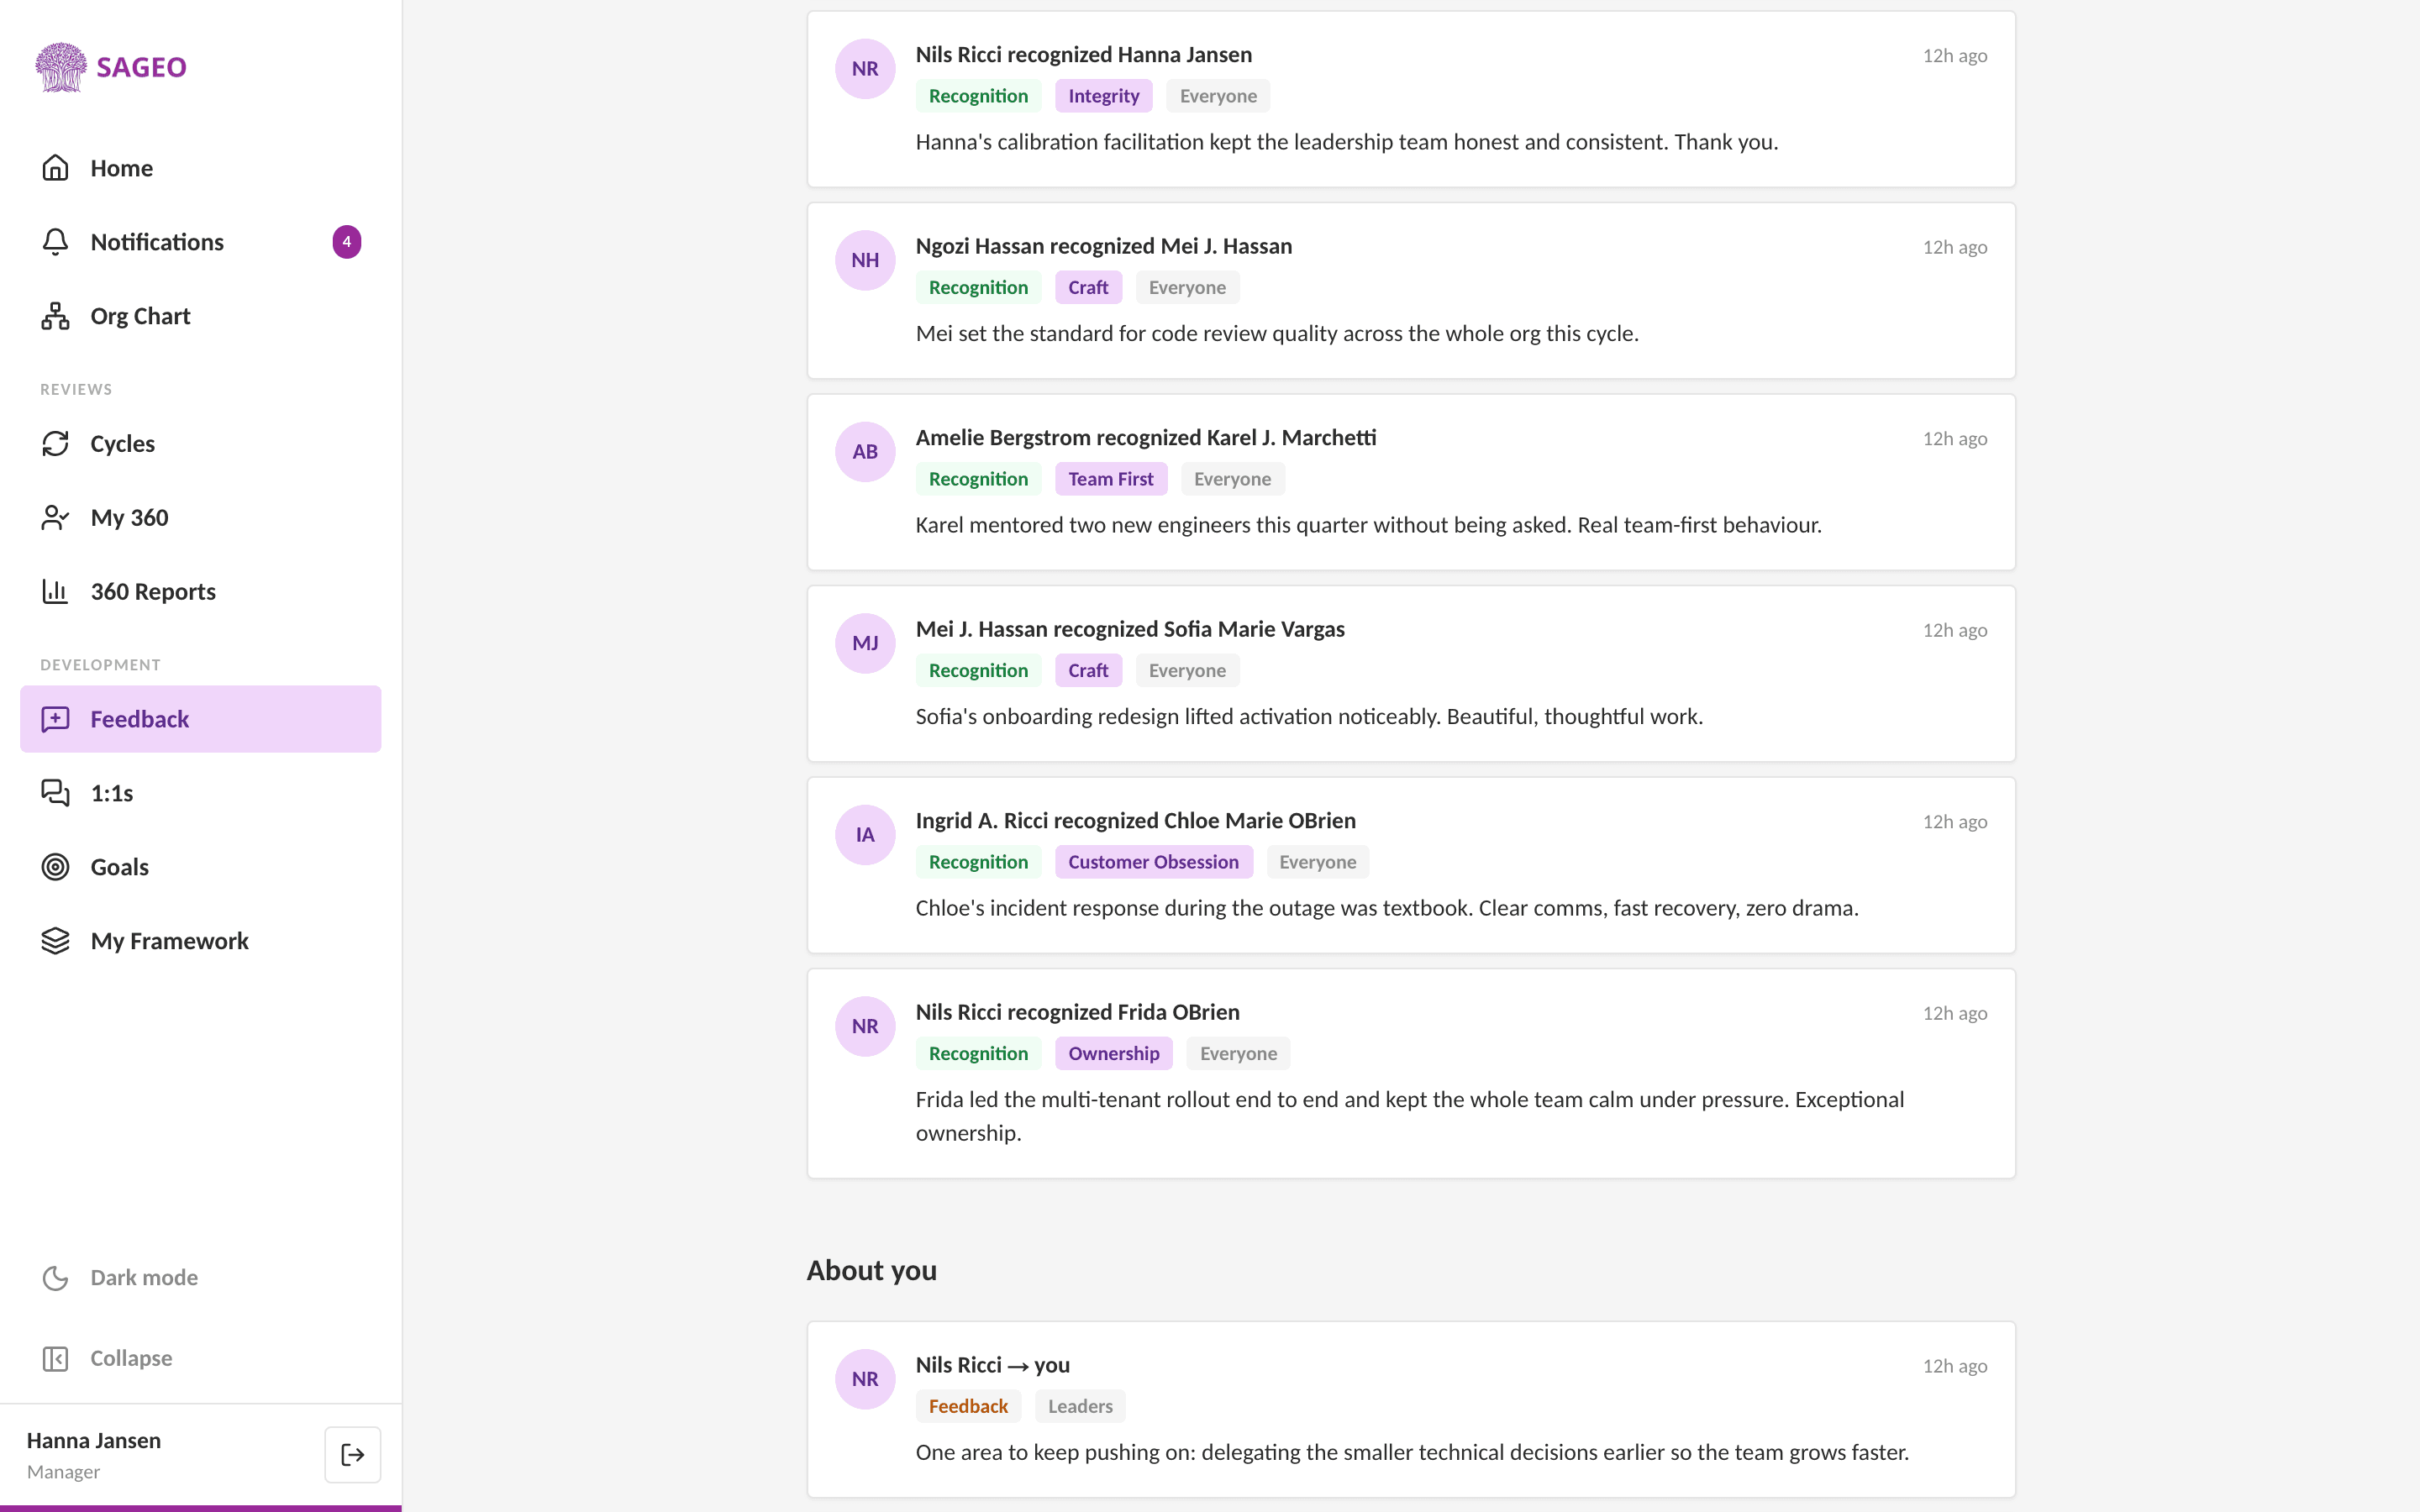Open the Nils Ricci recognized Frida OBrien post
This screenshot has width=2420, height=1512.
point(1411,1073)
